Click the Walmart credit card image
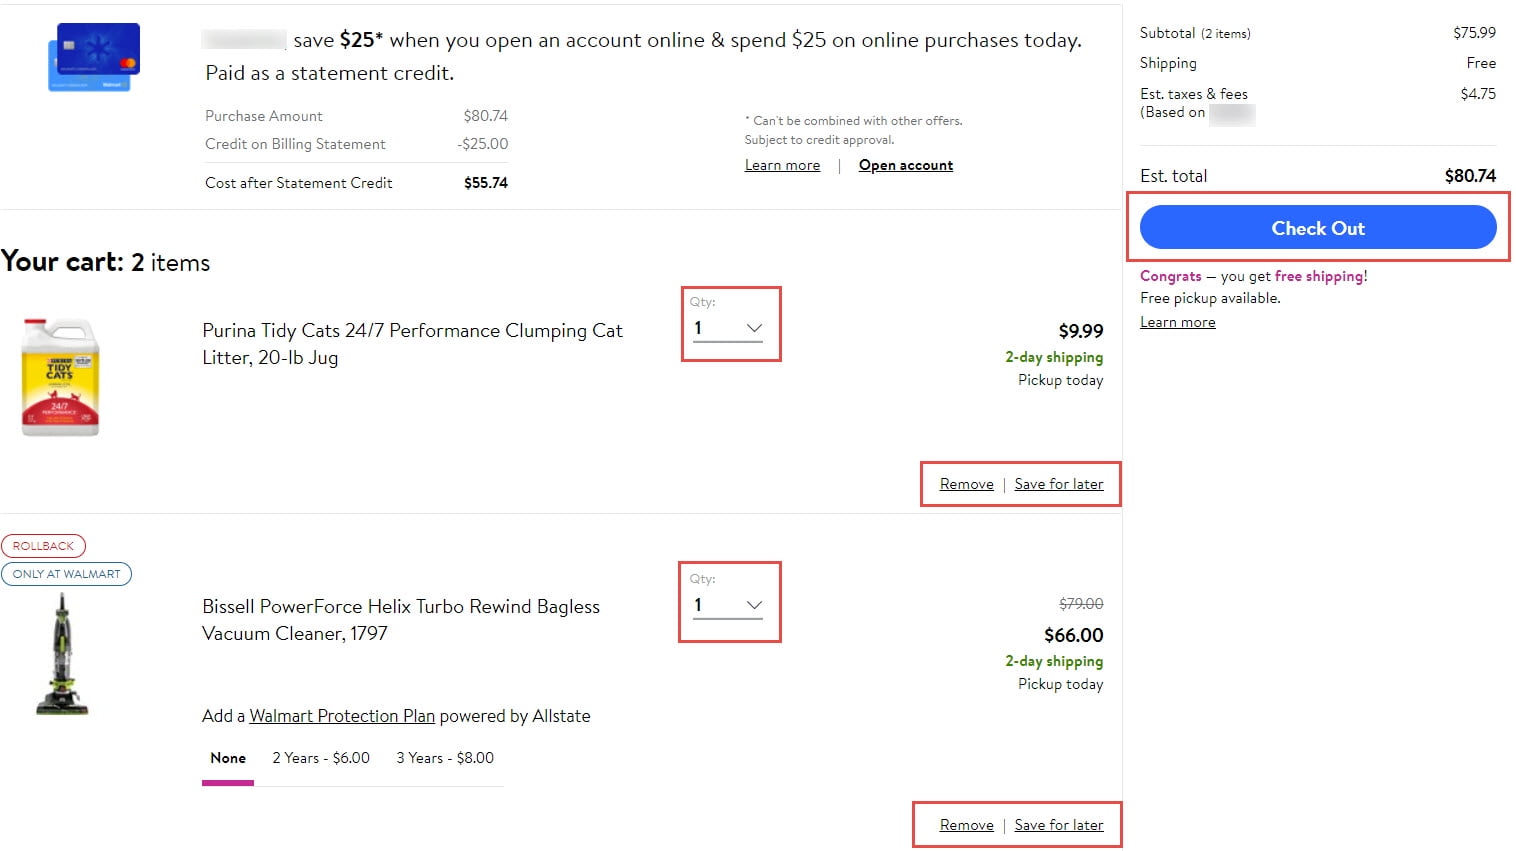Image resolution: width=1516 pixels, height=851 pixels. 94,57
